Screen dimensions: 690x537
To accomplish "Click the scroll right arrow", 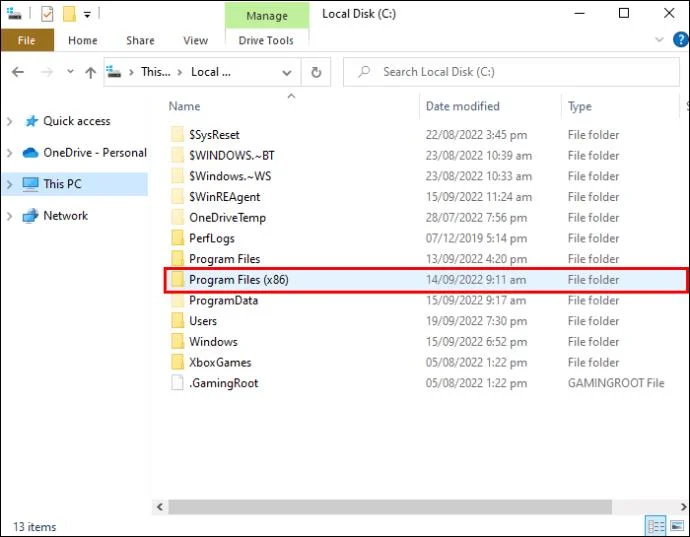I will 683,507.
